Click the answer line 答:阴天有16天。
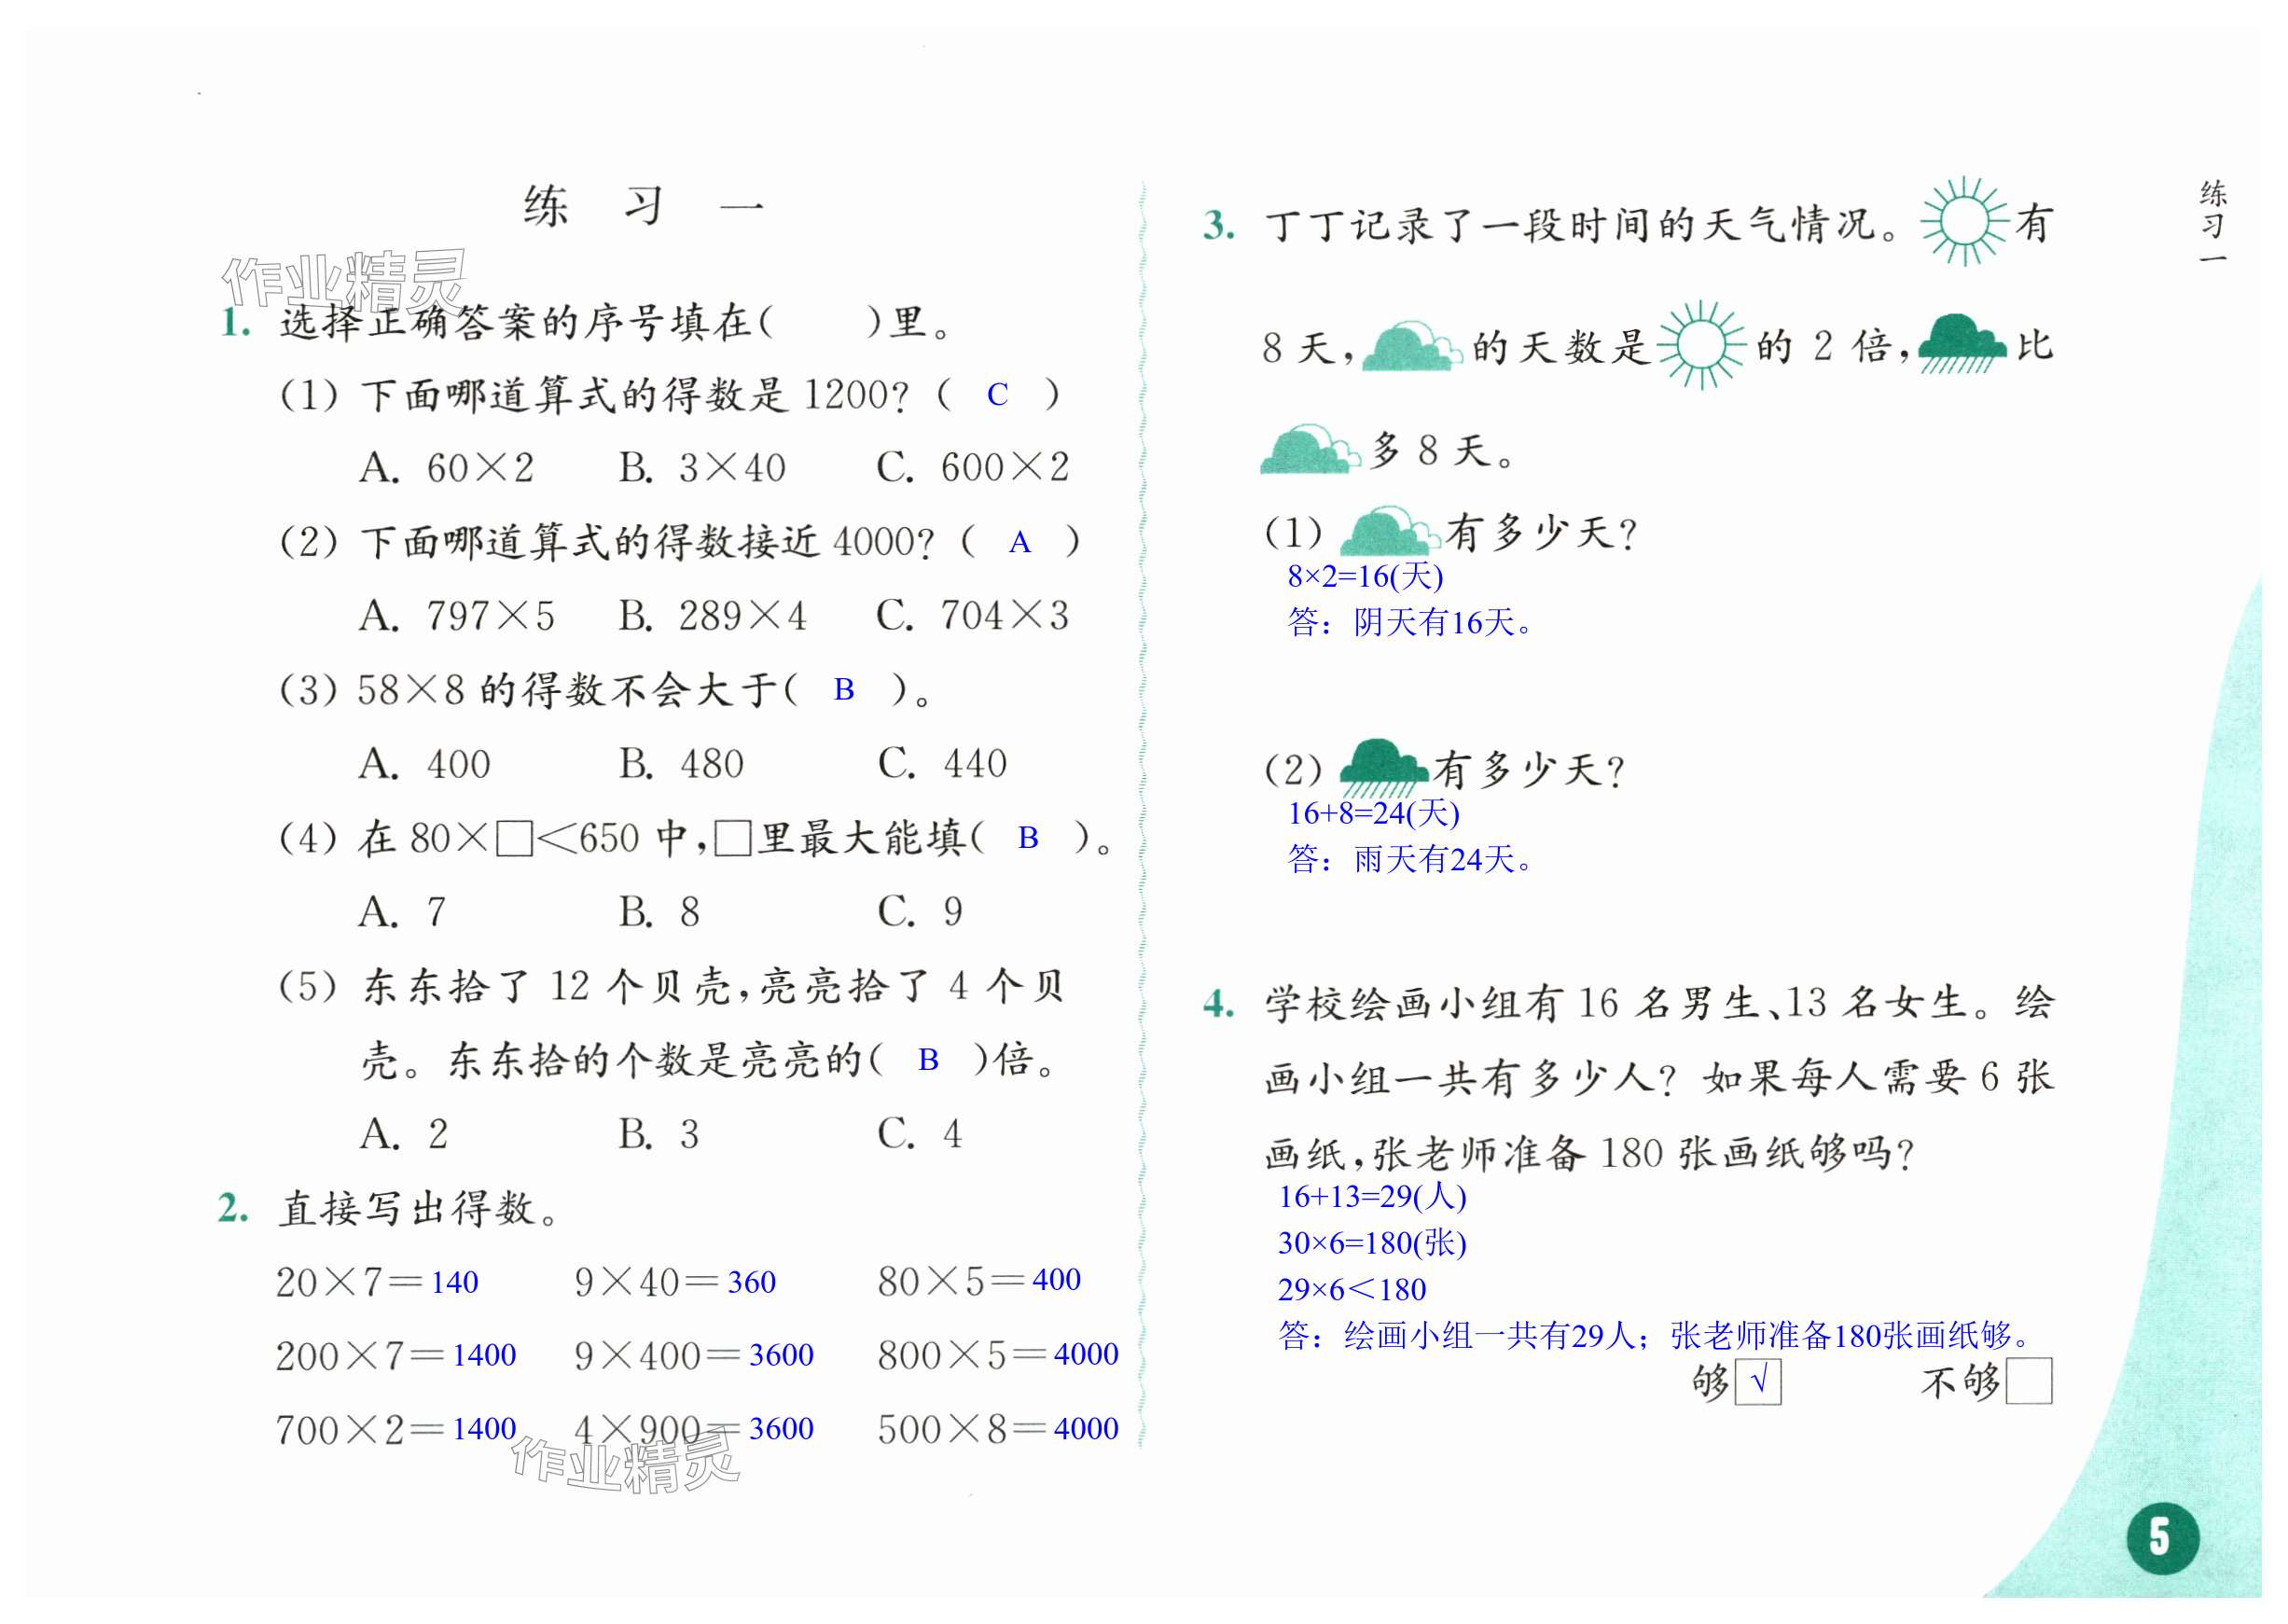2288x1624 pixels. click(1410, 624)
